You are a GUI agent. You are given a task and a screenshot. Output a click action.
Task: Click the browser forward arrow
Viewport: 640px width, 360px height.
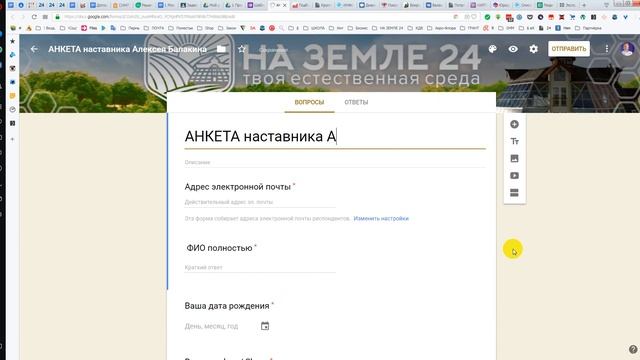[23, 17]
